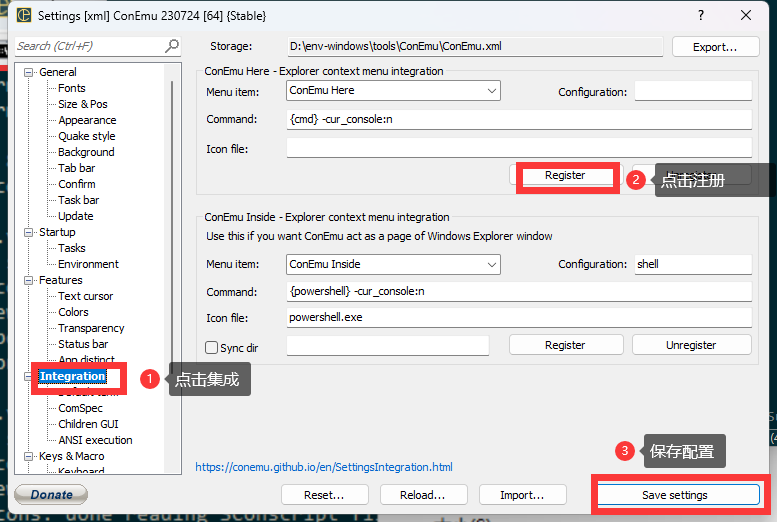Click the Save settings button
Screen dimensions: 777x522
tap(678, 495)
